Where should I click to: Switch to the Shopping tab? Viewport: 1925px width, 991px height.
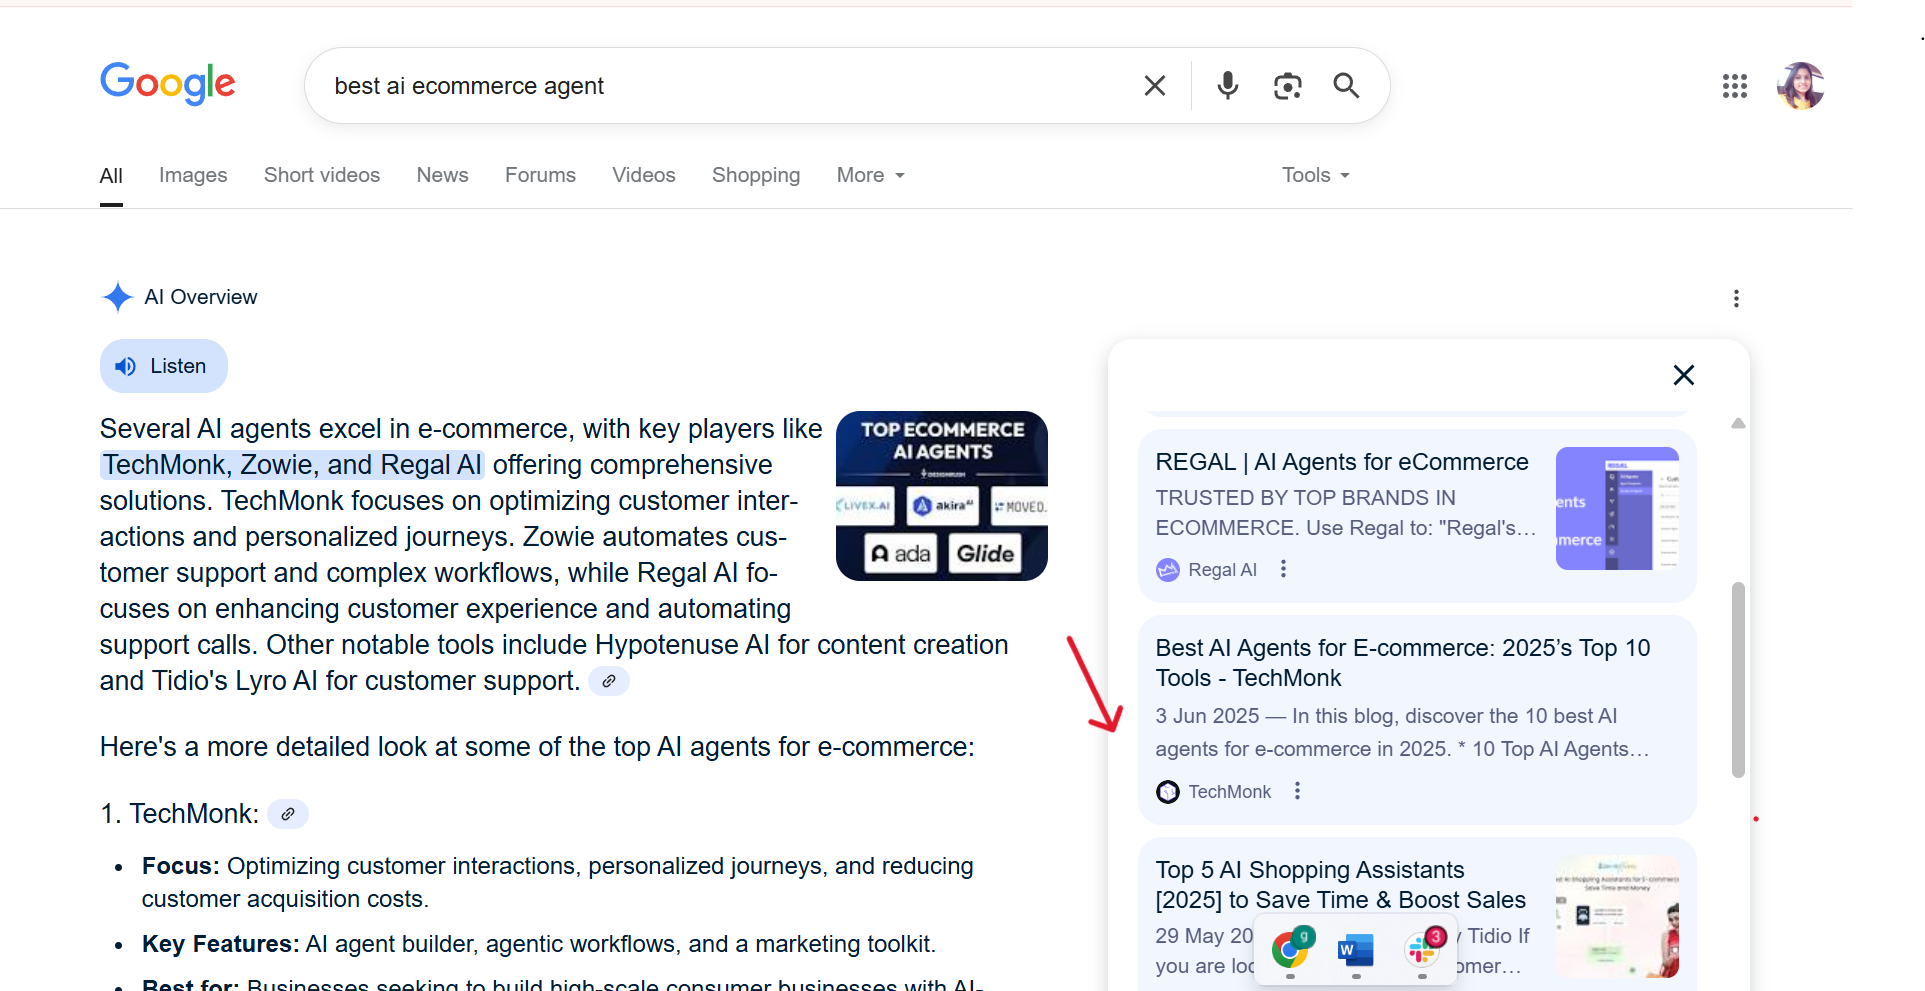[756, 175]
